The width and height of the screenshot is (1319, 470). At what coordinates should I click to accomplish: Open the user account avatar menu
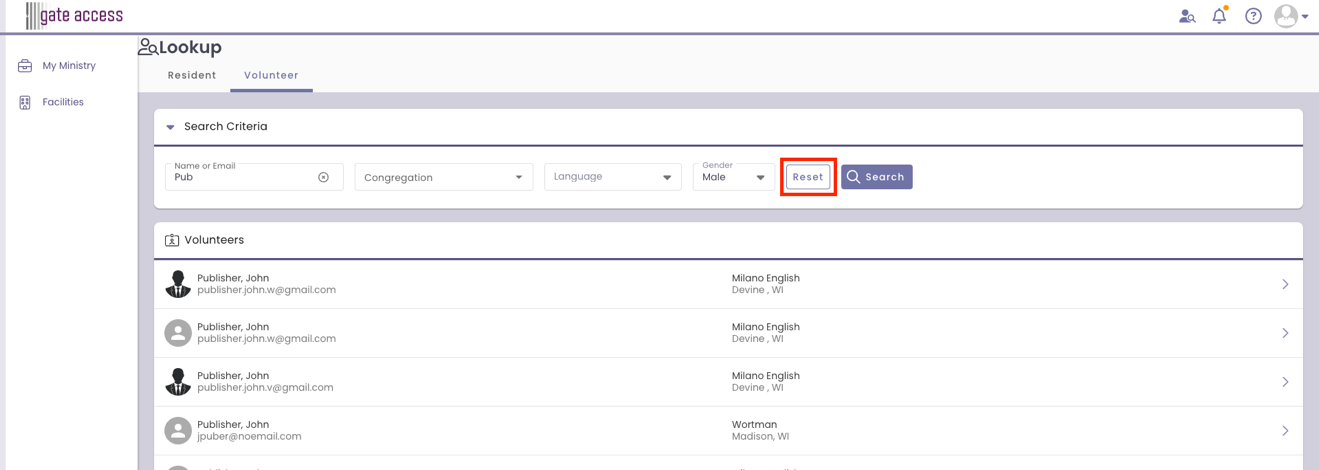[1291, 16]
